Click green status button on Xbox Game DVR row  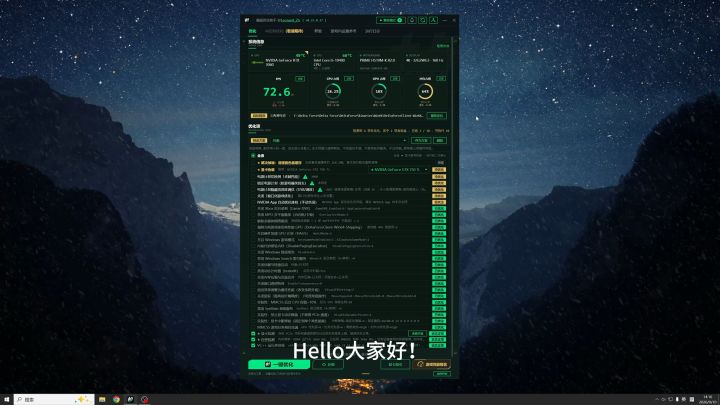[439, 208]
